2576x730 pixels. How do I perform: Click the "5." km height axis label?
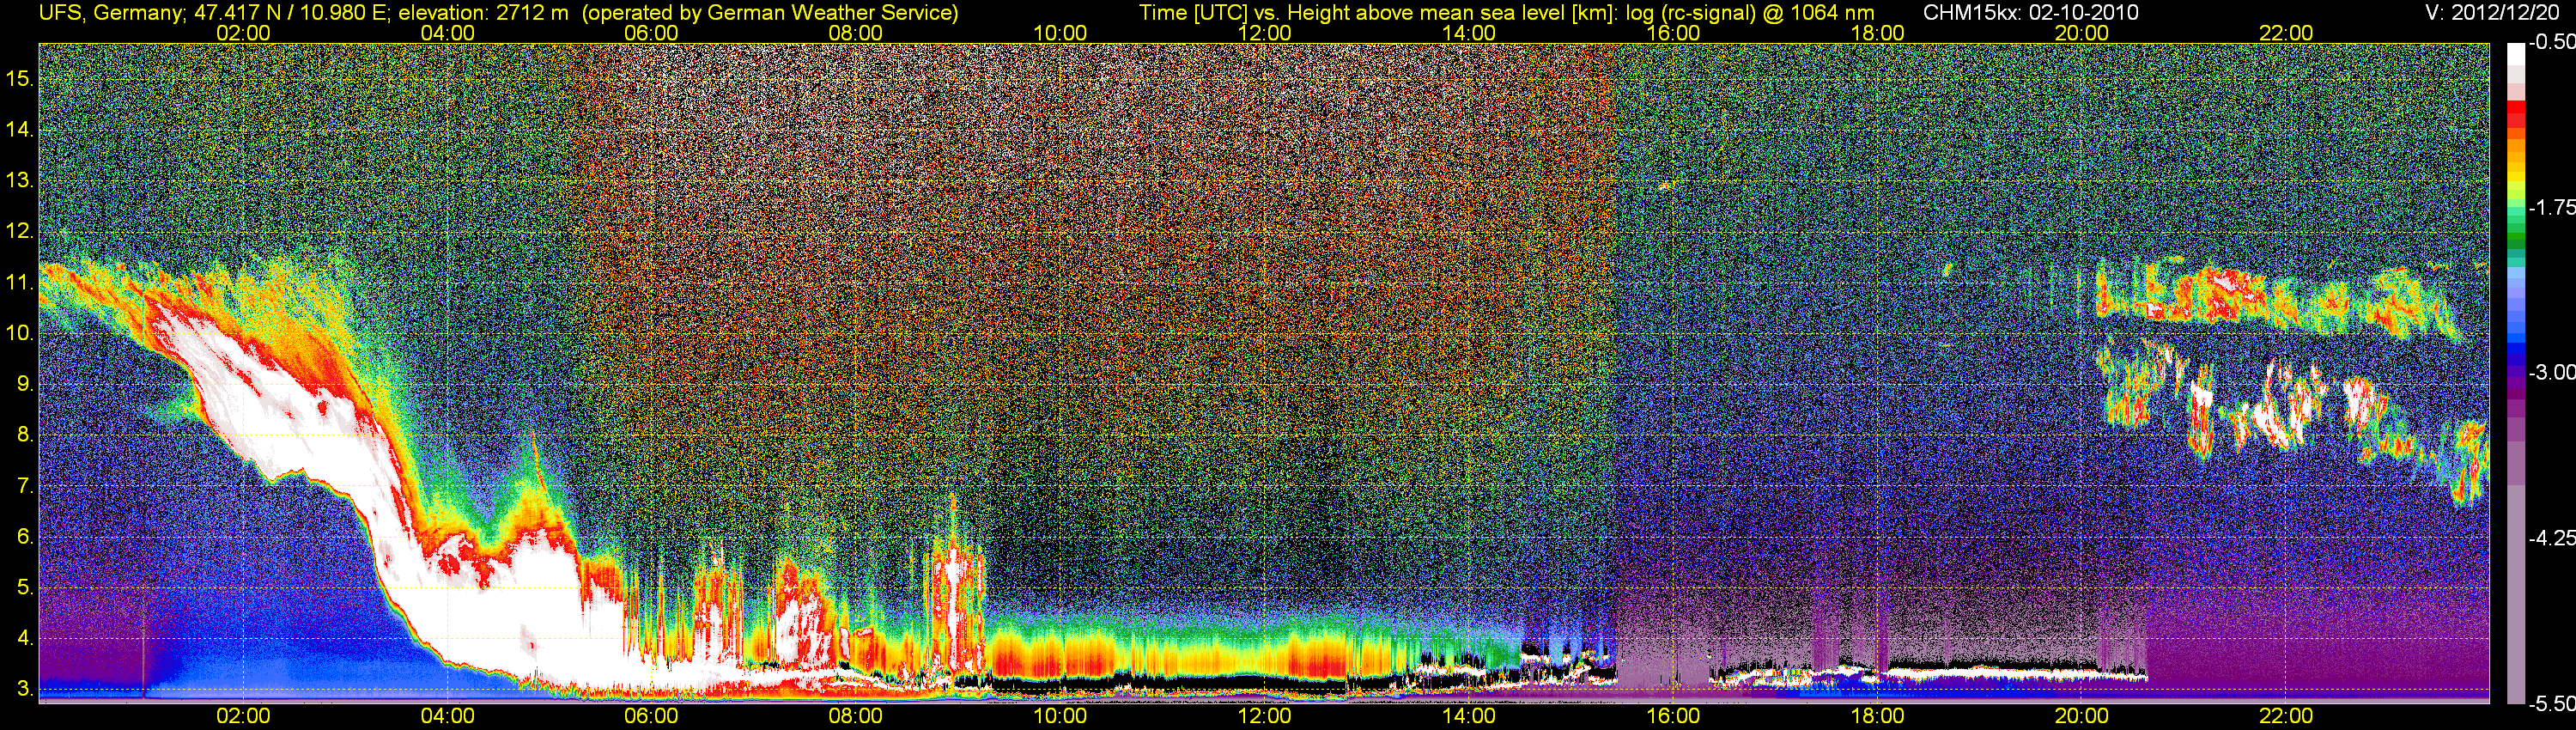coord(25,588)
